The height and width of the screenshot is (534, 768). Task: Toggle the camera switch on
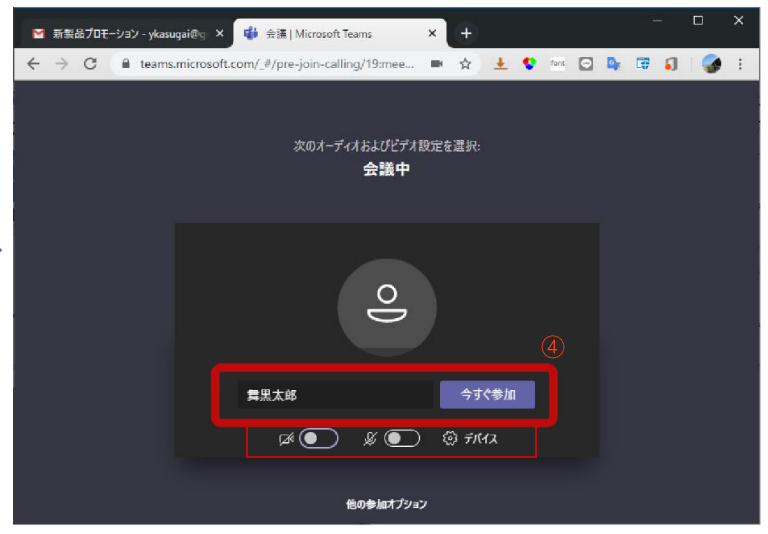[x=318, y=439]
